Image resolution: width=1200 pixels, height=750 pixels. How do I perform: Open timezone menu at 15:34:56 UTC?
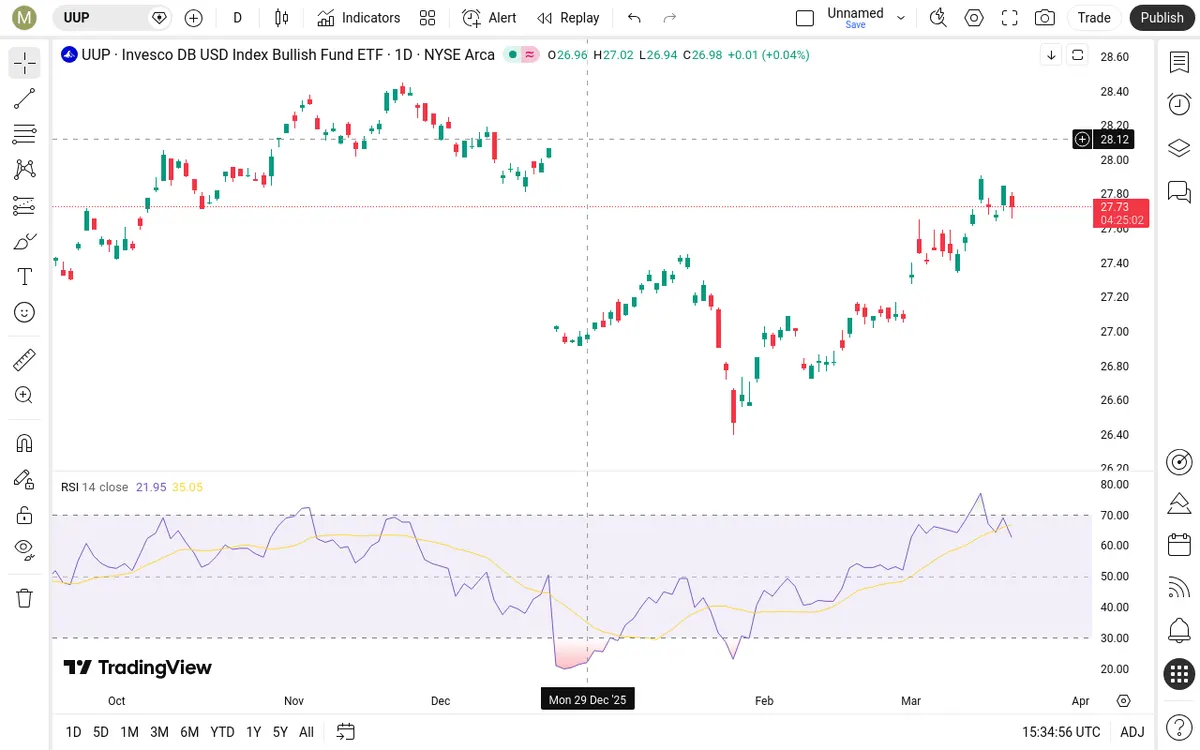click(1062, 732)
